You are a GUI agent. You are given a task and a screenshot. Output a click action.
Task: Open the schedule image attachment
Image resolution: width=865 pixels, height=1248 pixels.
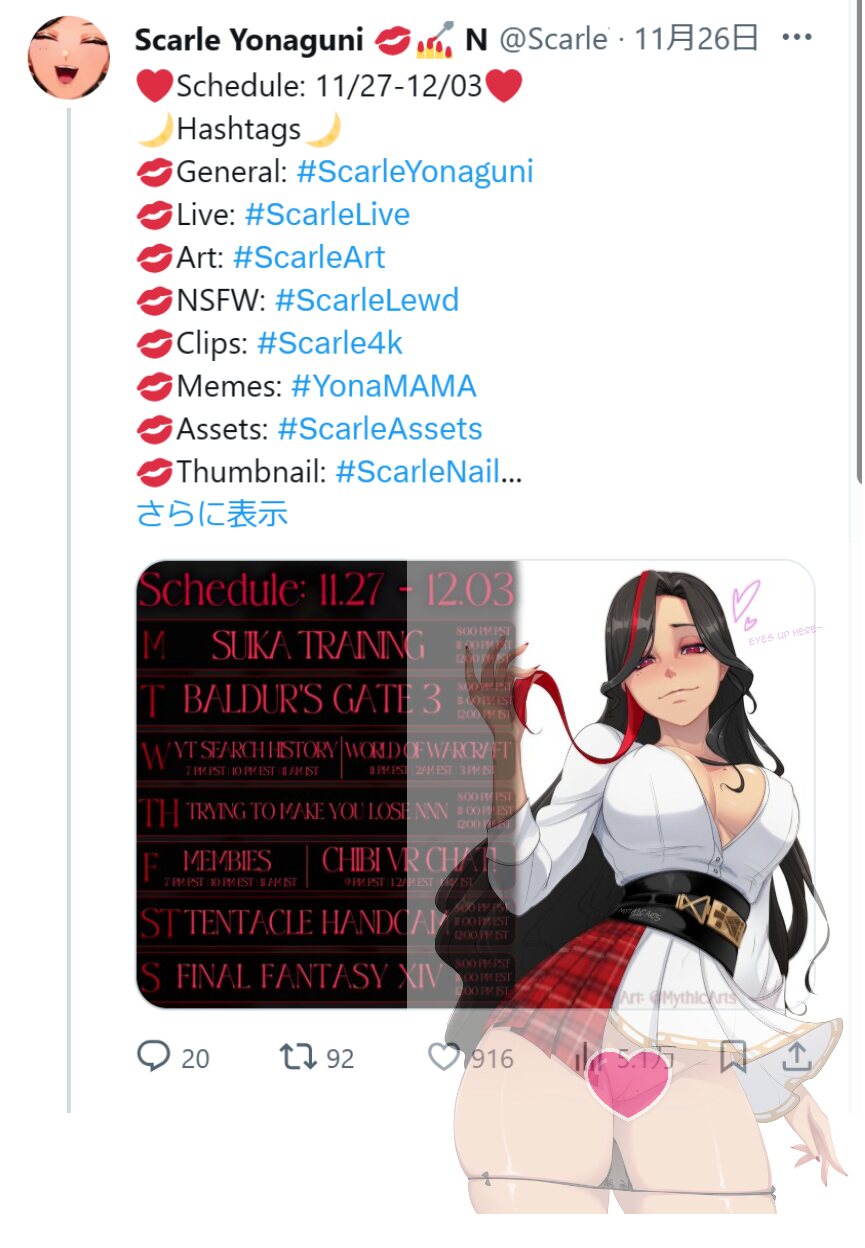click(x=475, y=784)
